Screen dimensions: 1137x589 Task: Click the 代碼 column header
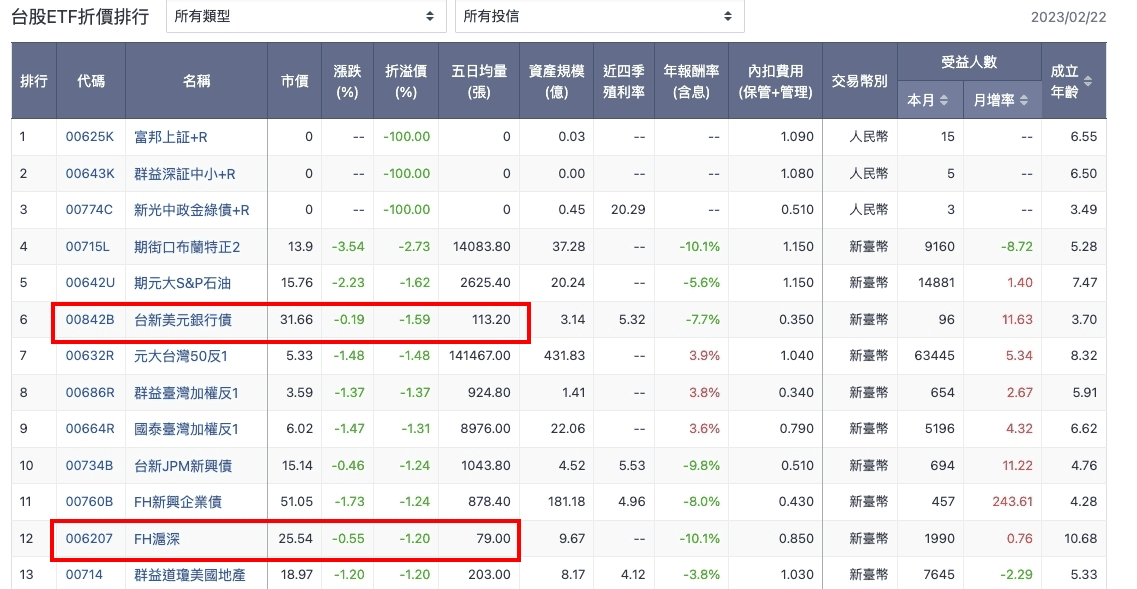coord(91,81)
